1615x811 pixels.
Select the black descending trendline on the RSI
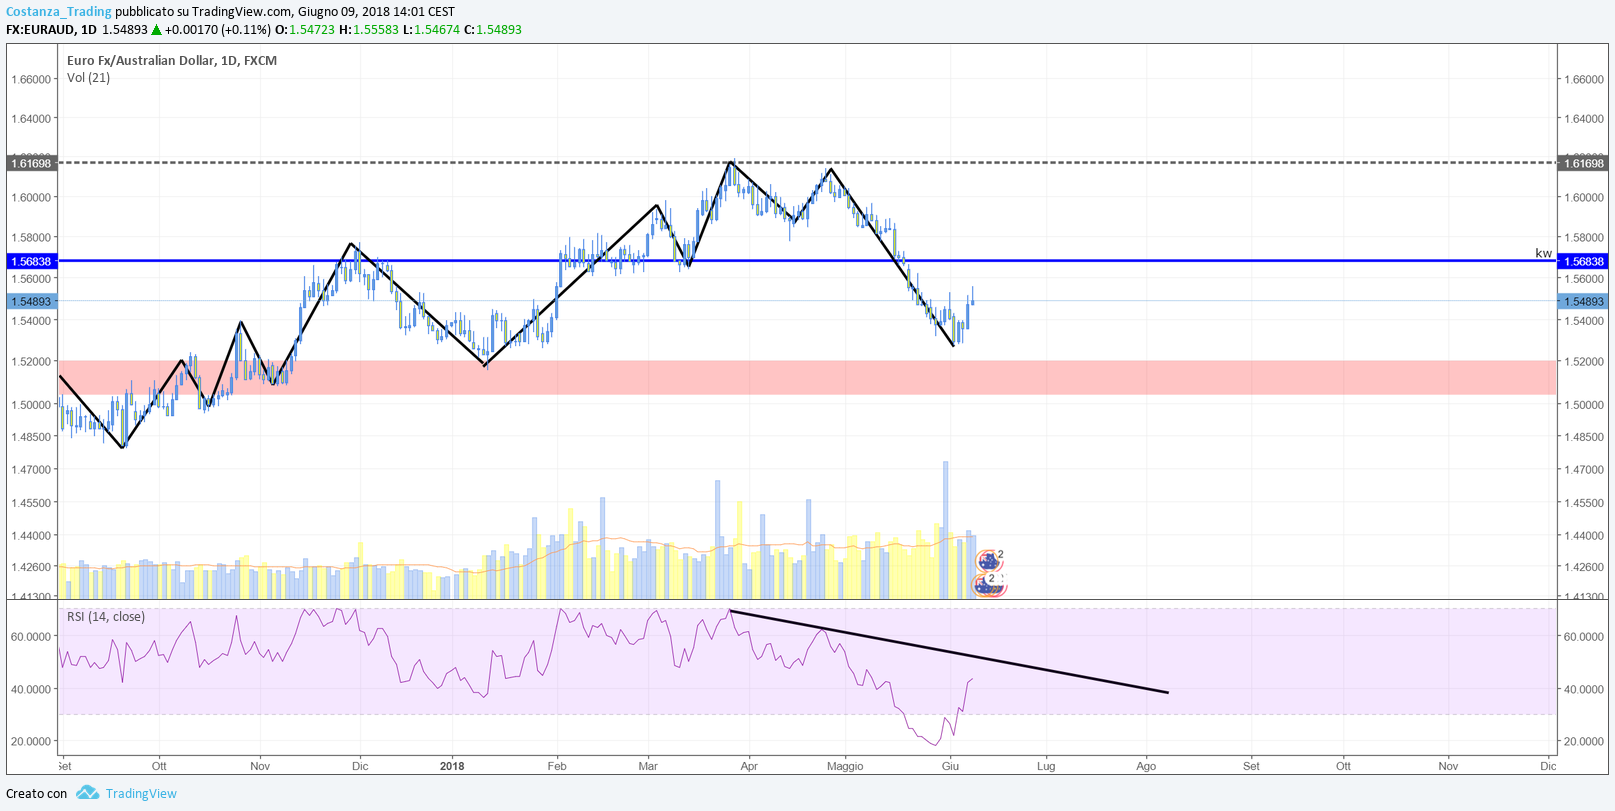949,651
